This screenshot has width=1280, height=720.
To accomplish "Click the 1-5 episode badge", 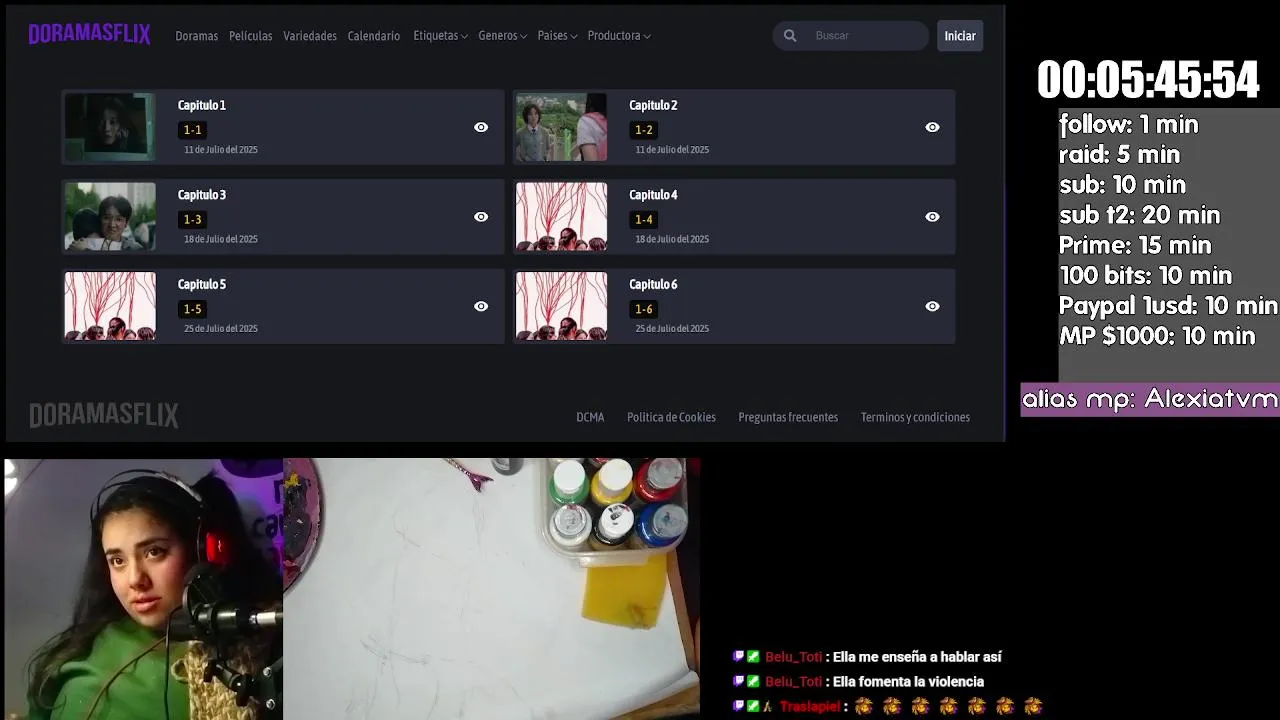I will tap(192, 309).
